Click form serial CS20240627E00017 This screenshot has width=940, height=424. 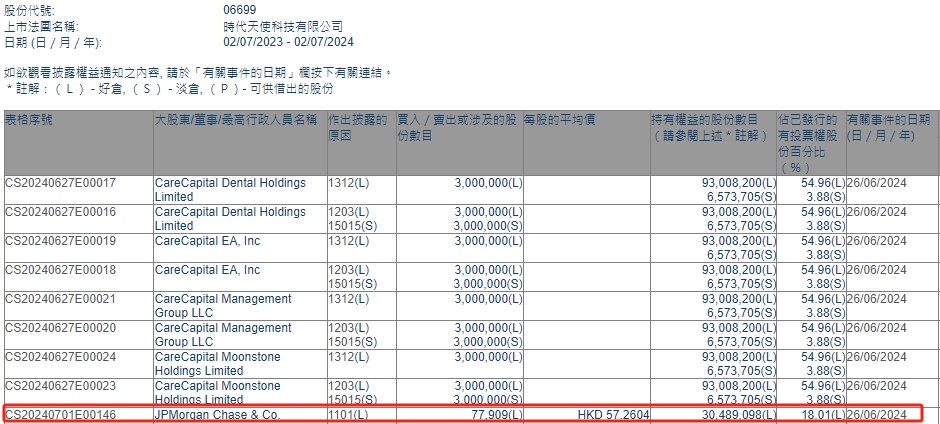[61, 183]
